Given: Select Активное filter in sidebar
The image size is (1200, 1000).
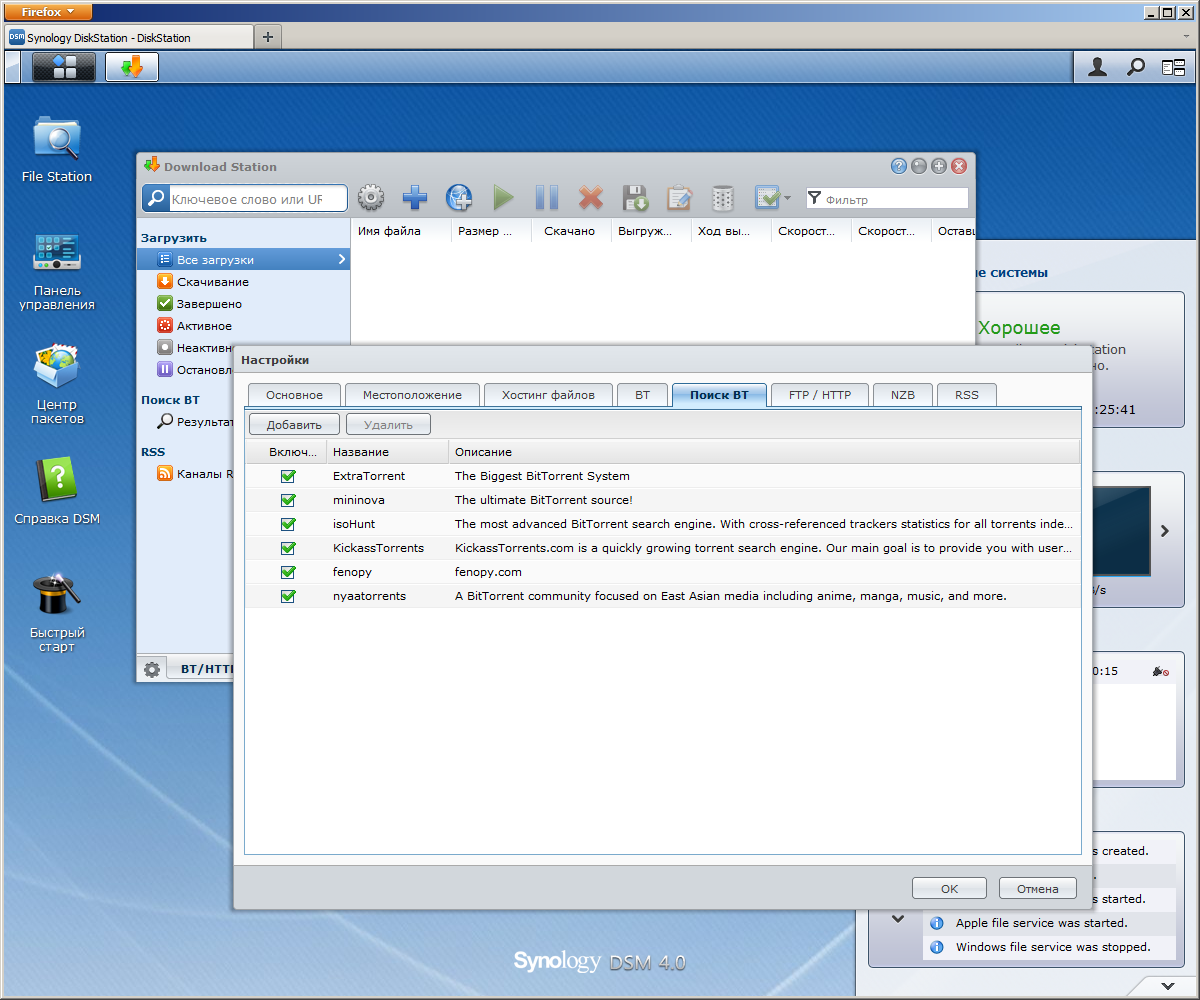Looking at the screenshot, I should (243, 326).
